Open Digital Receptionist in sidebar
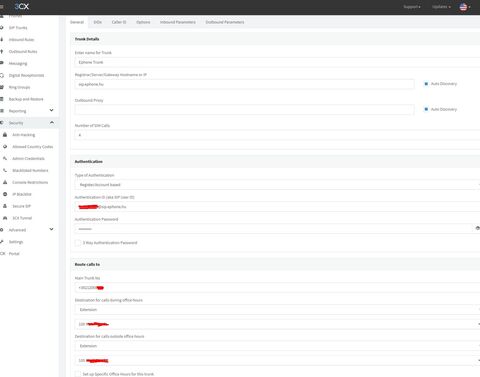The width and height of the screenshot is (480, 377). coord(26,75)
